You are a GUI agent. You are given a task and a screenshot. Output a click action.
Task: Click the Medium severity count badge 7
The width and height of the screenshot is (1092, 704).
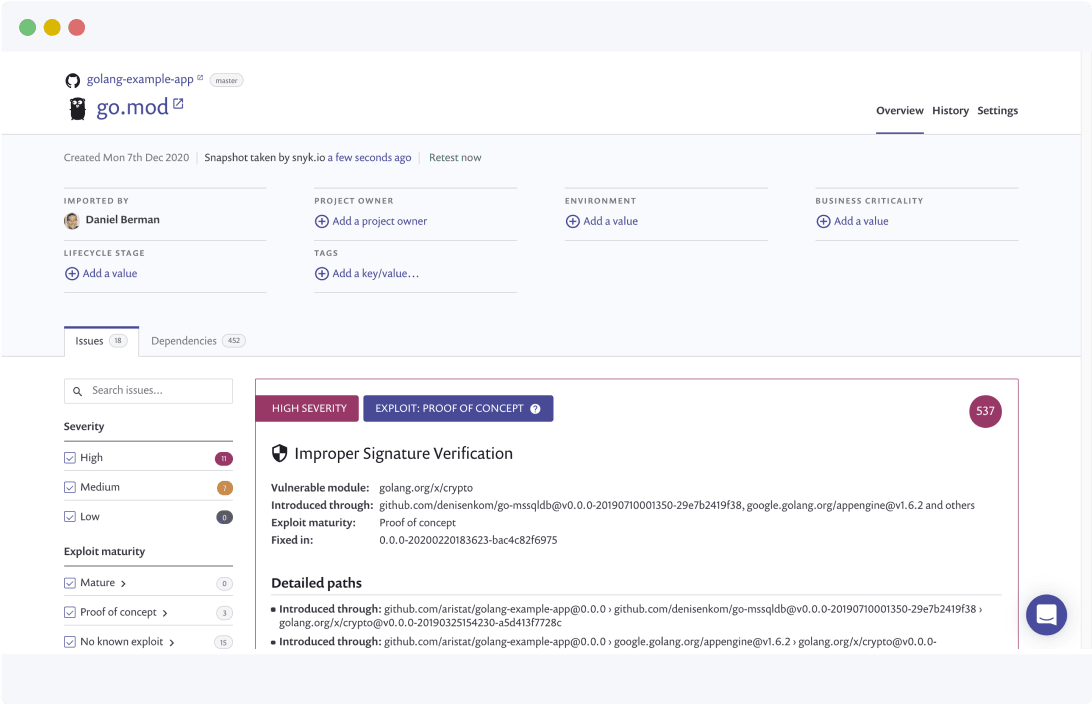[224, 488]
